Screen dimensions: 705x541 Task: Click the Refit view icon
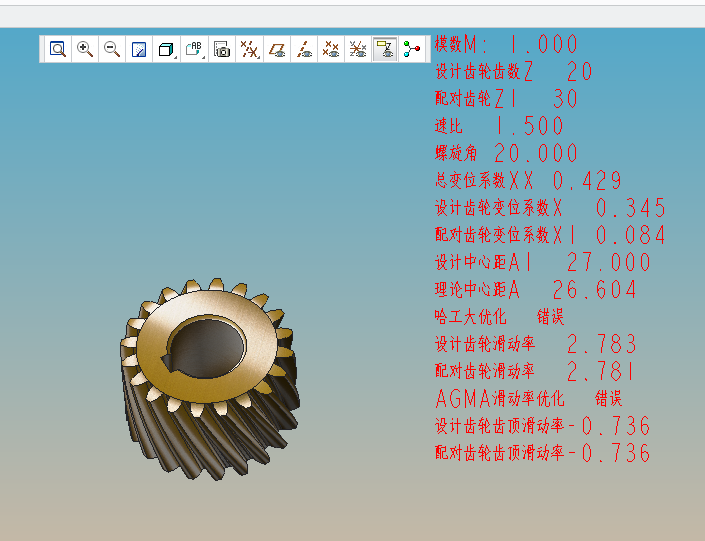pos(58,49)
